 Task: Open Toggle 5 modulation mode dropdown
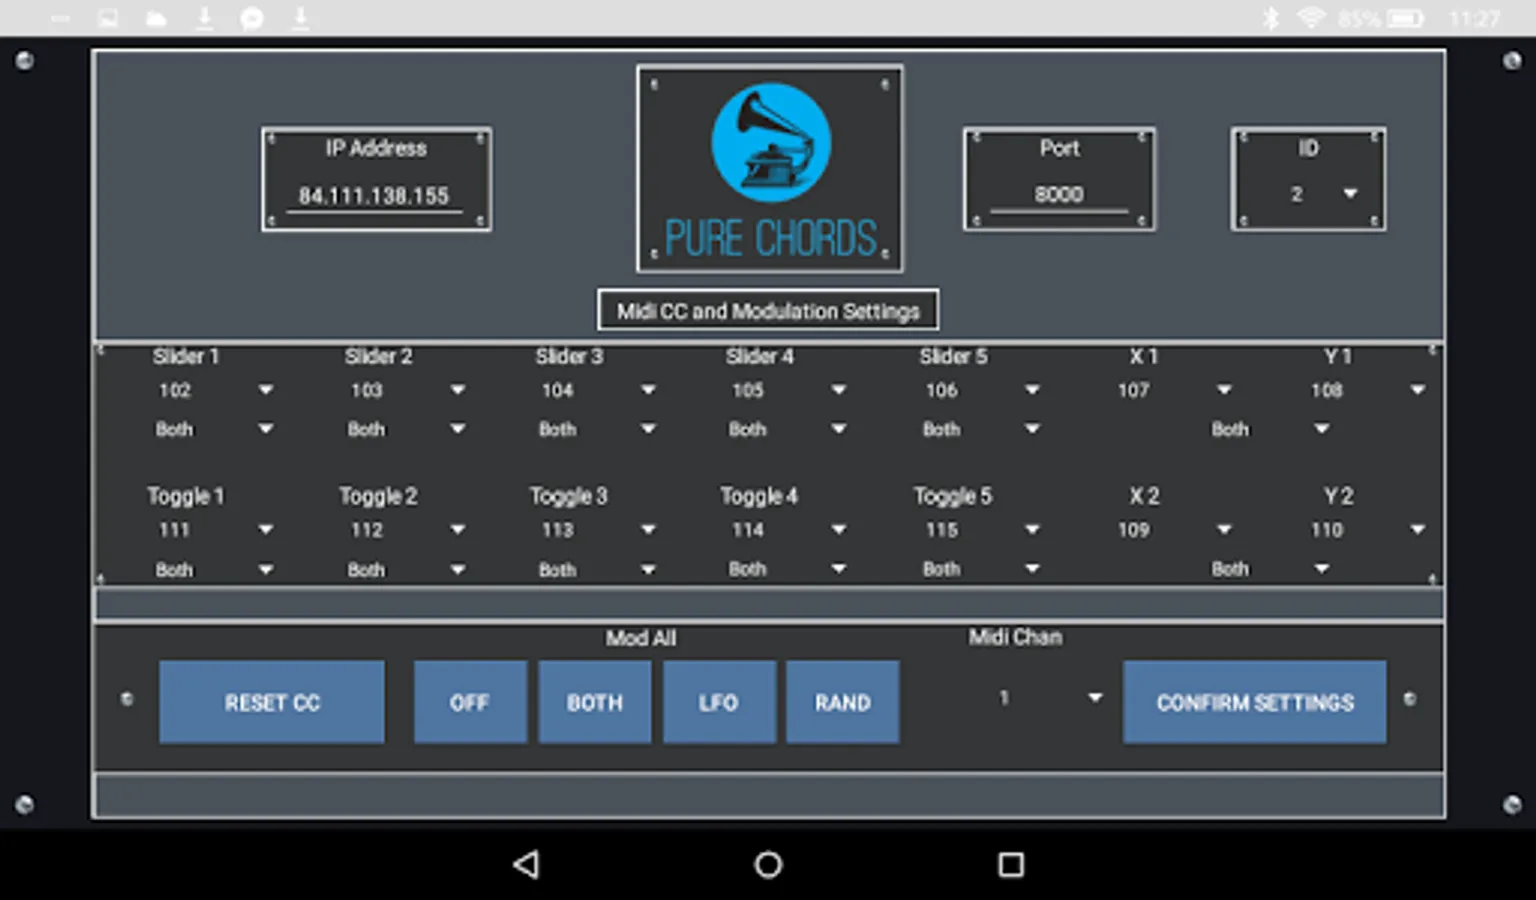981,569
